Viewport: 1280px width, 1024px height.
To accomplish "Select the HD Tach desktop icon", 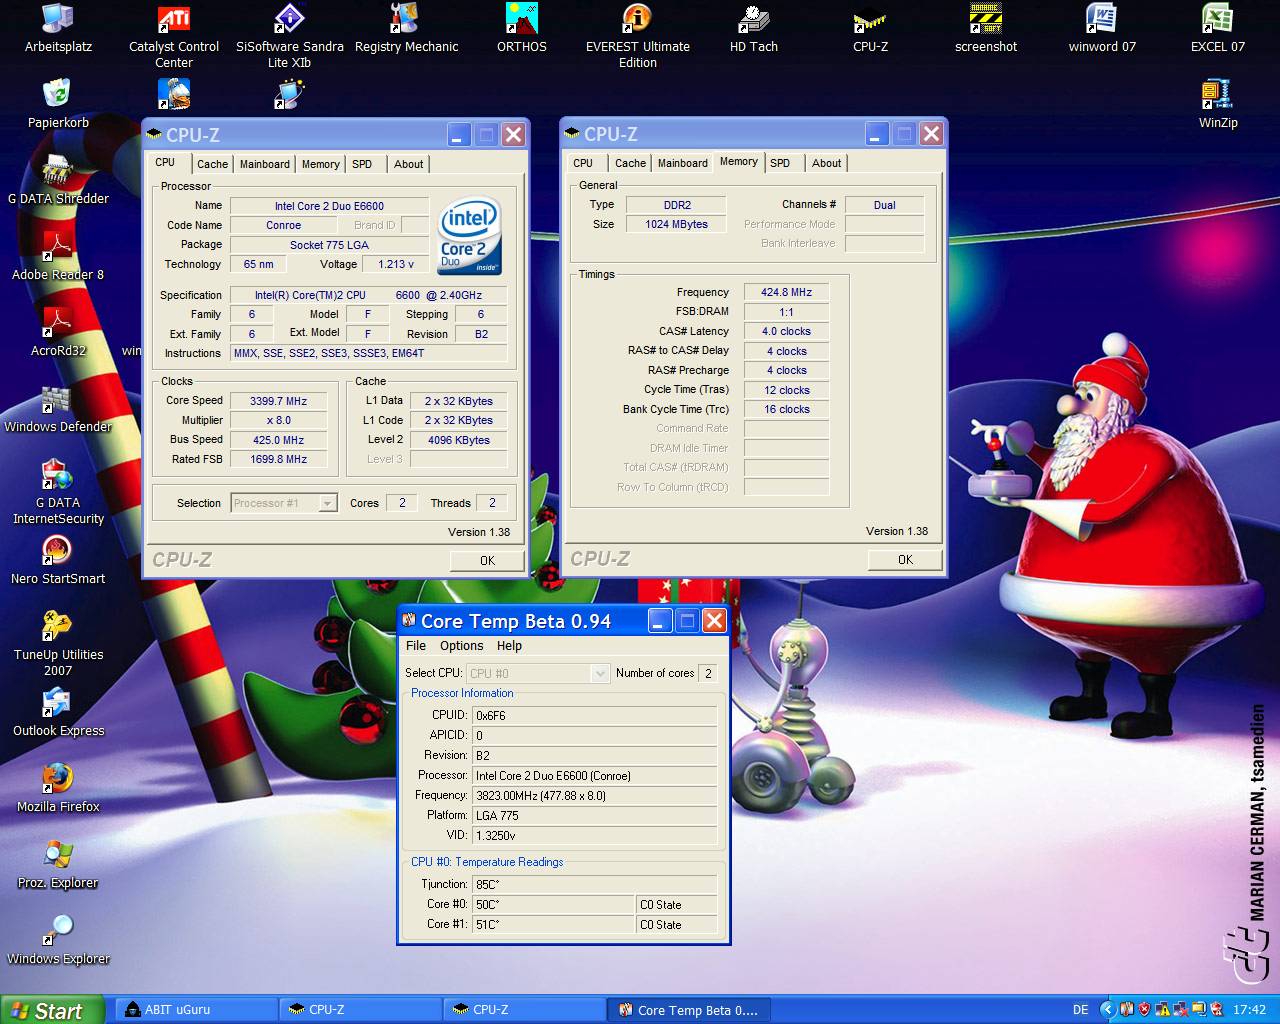I will (x=754, y=28).
